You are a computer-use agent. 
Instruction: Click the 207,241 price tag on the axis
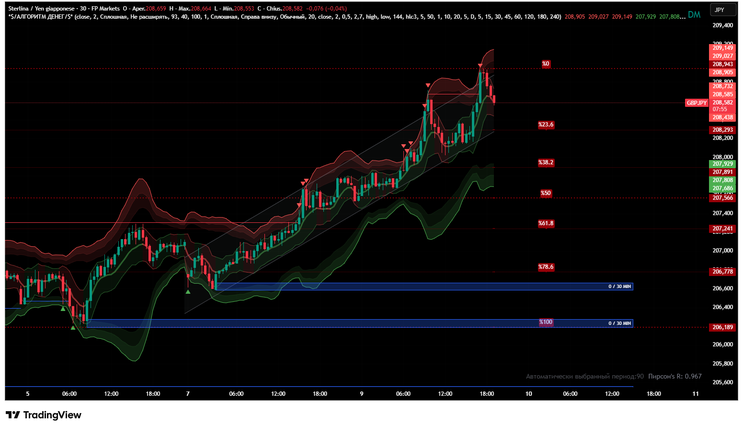tap(722, 228)
